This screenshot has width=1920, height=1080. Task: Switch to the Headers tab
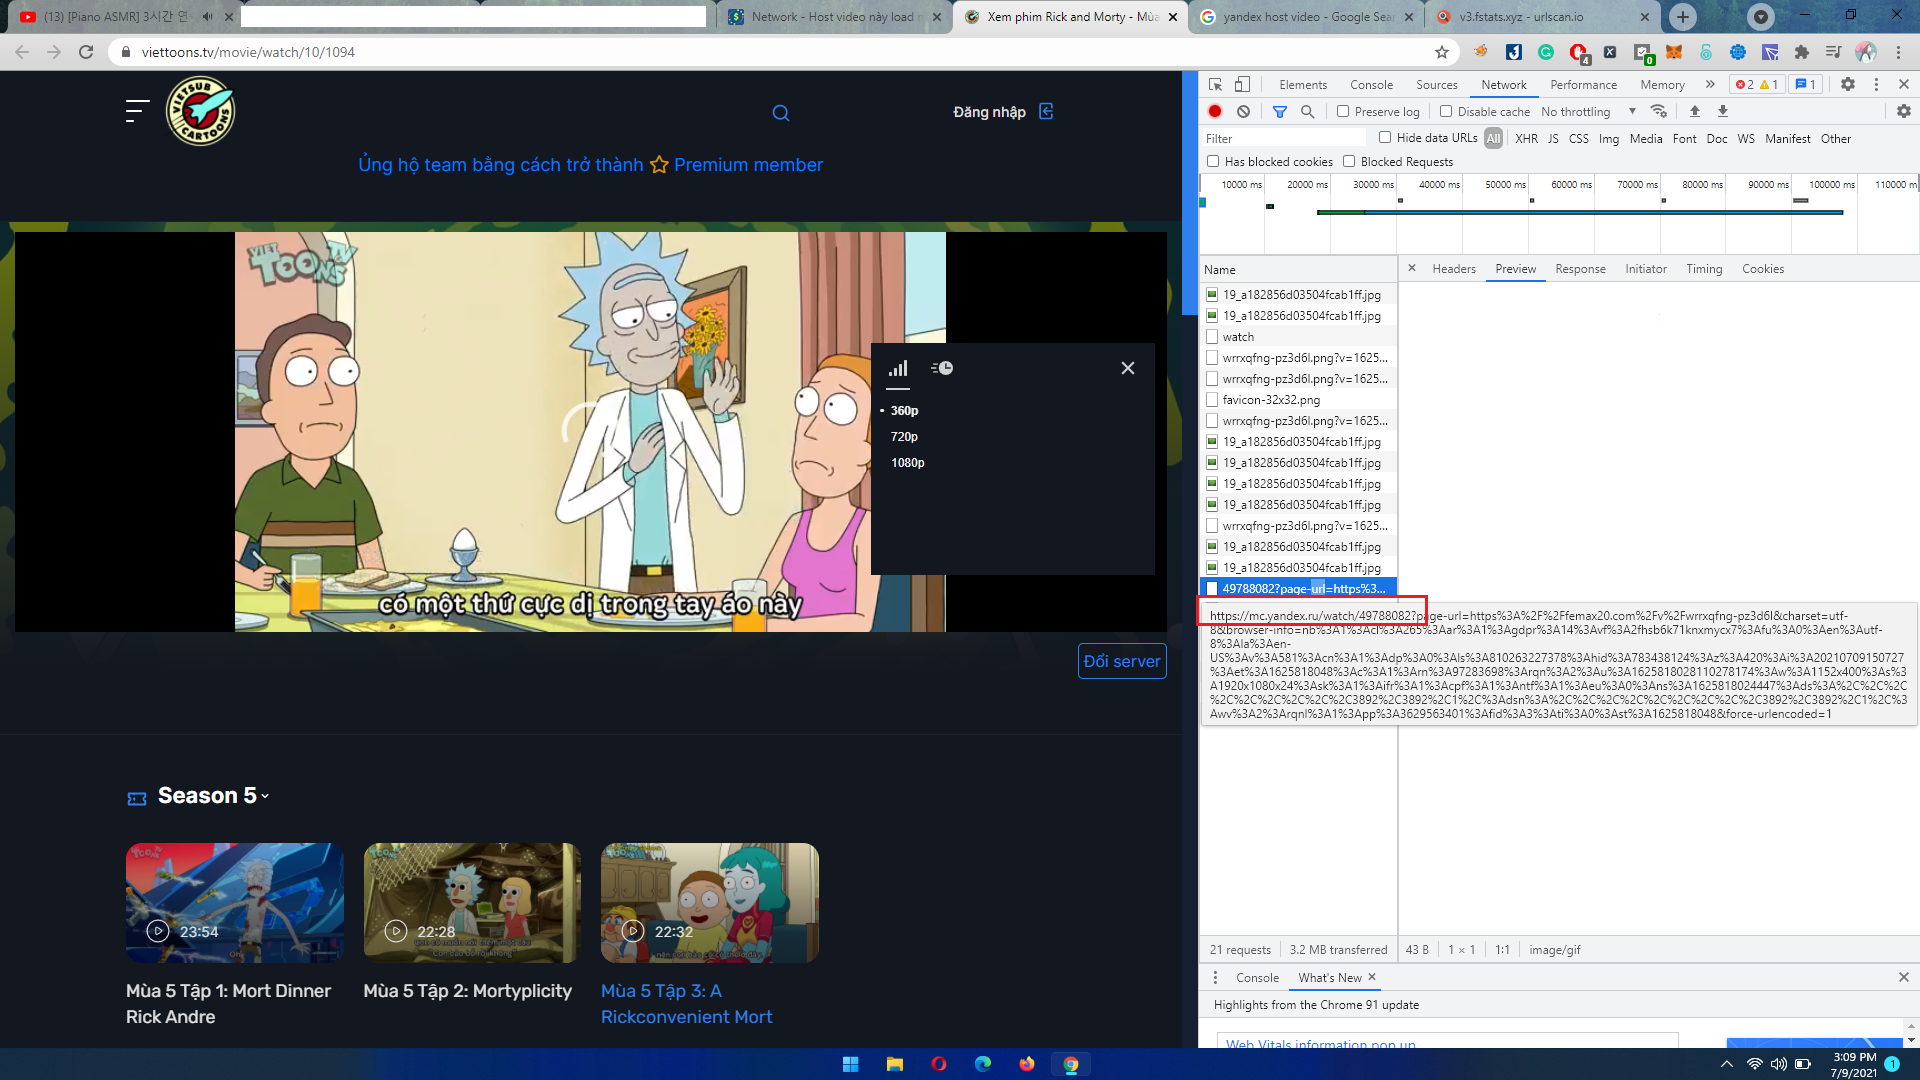coord(1453,269)
